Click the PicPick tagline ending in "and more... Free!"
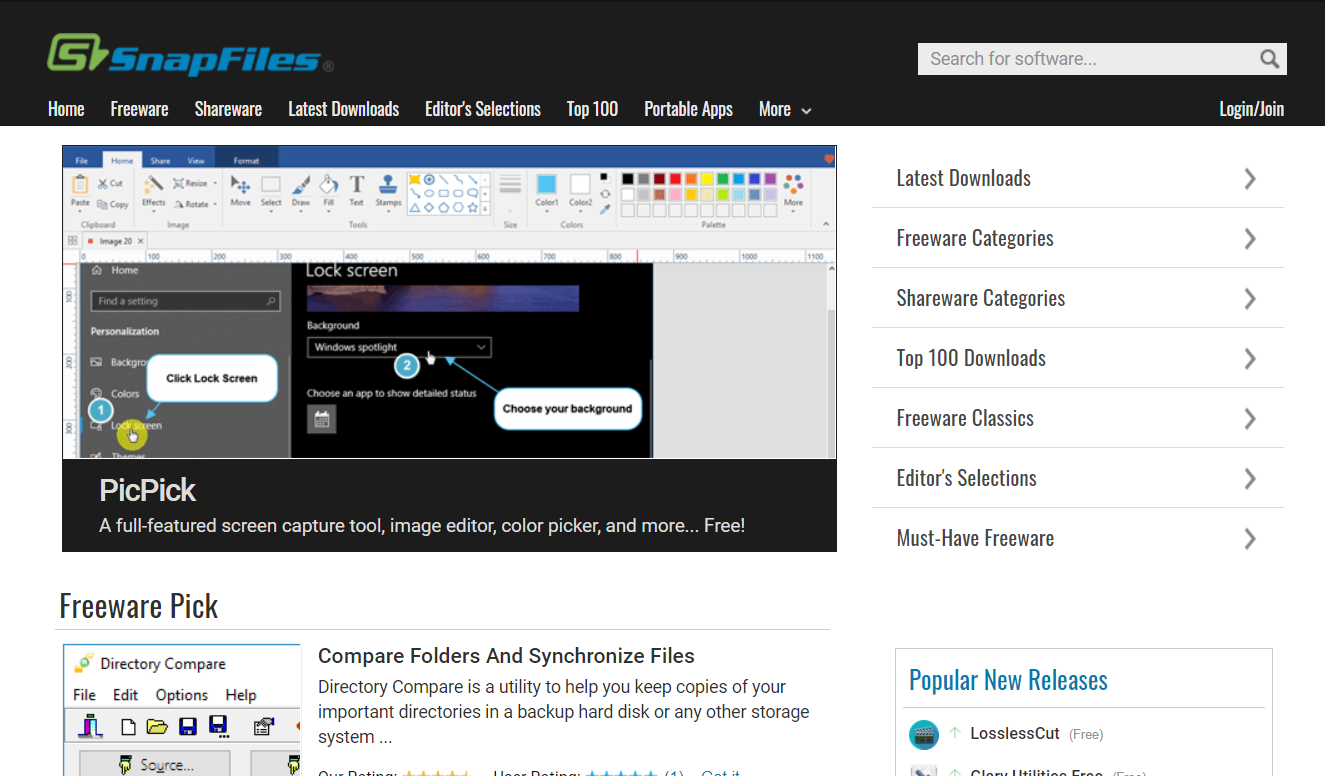The height and width of the screenshot is (776, 1325). (x=422, y=526)
